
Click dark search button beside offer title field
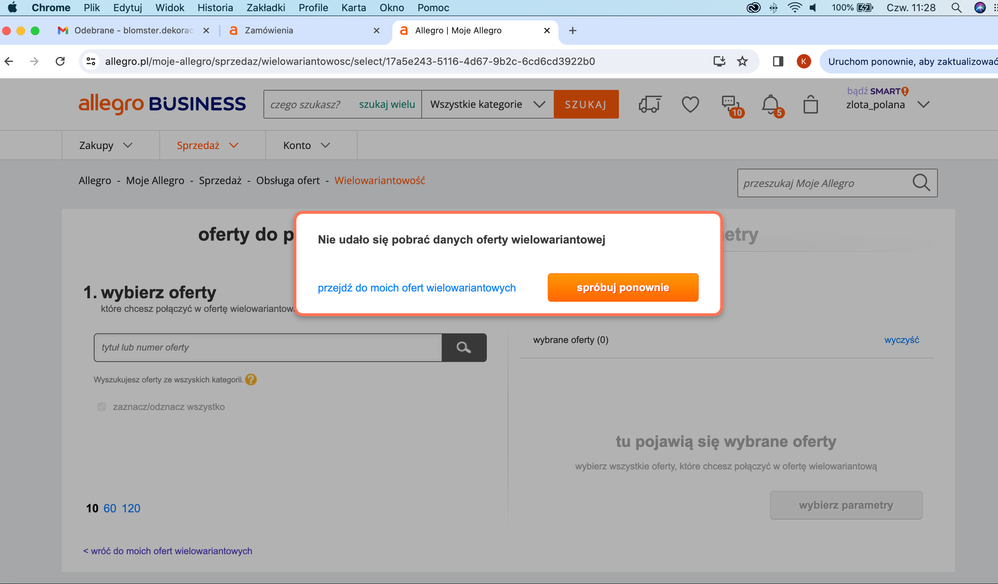pyautogui.click(x=464, y=347)
